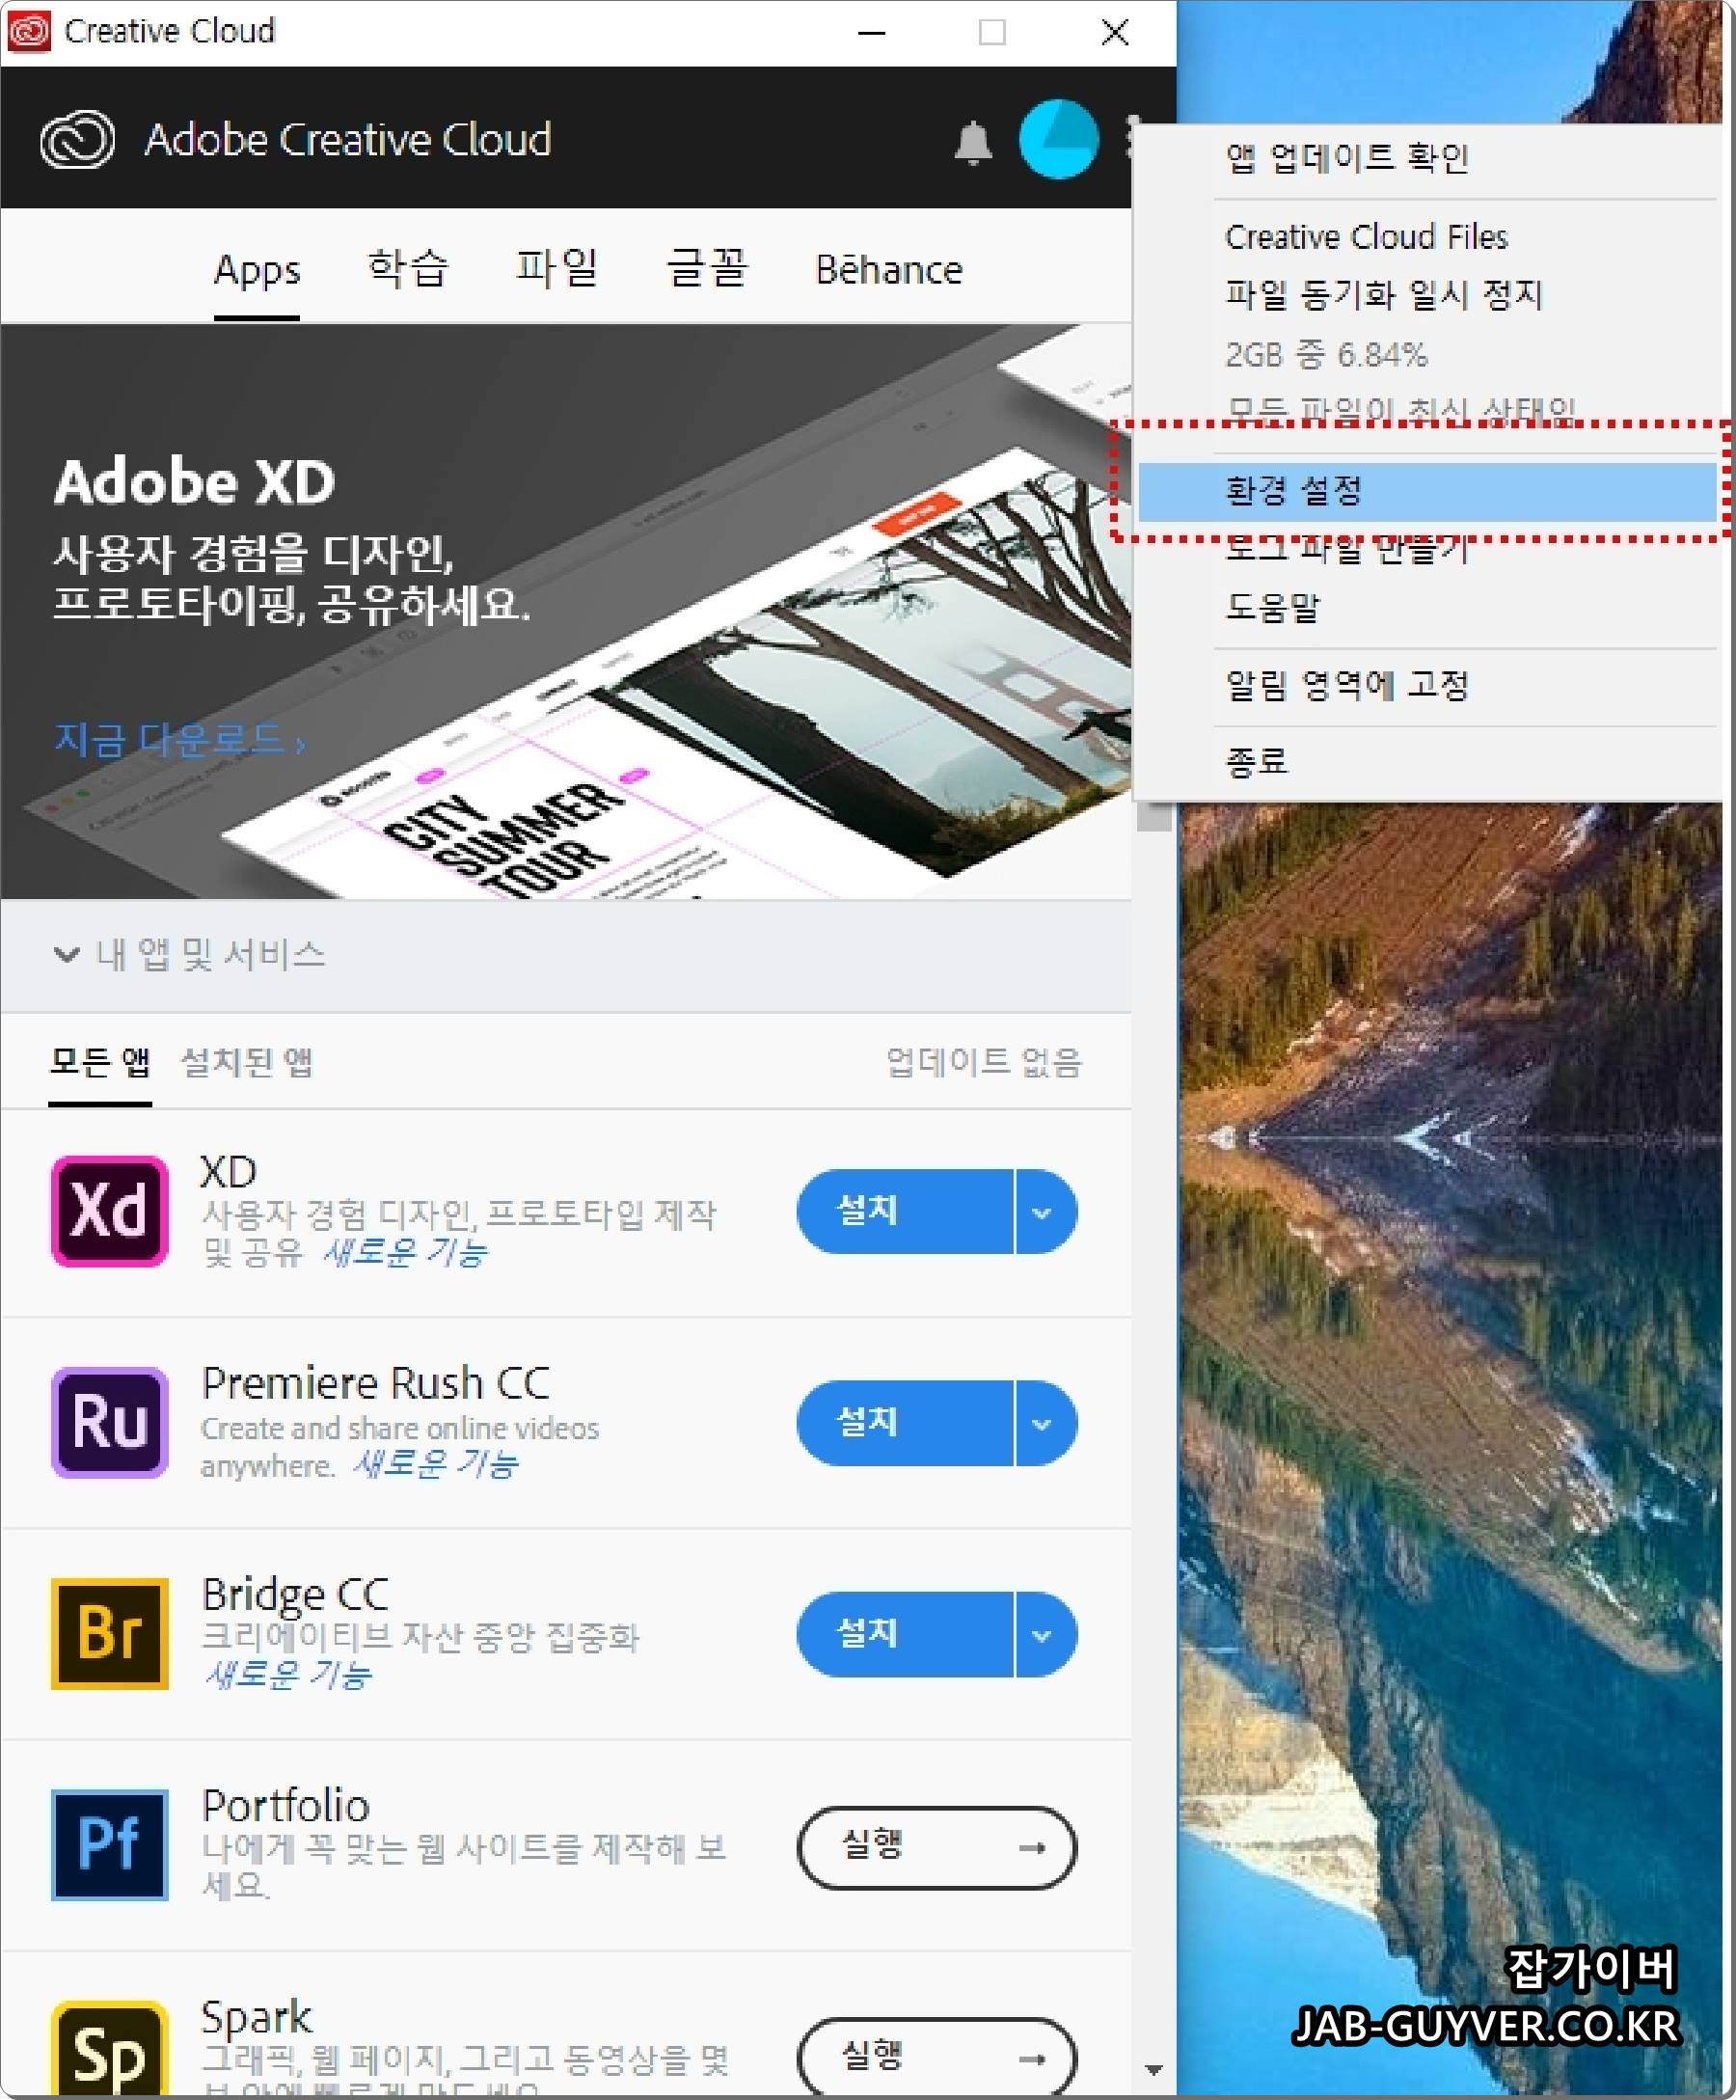Click the Spark app icon
The height and width of the screenshot is (2100, 1736).
[110, 2048]
